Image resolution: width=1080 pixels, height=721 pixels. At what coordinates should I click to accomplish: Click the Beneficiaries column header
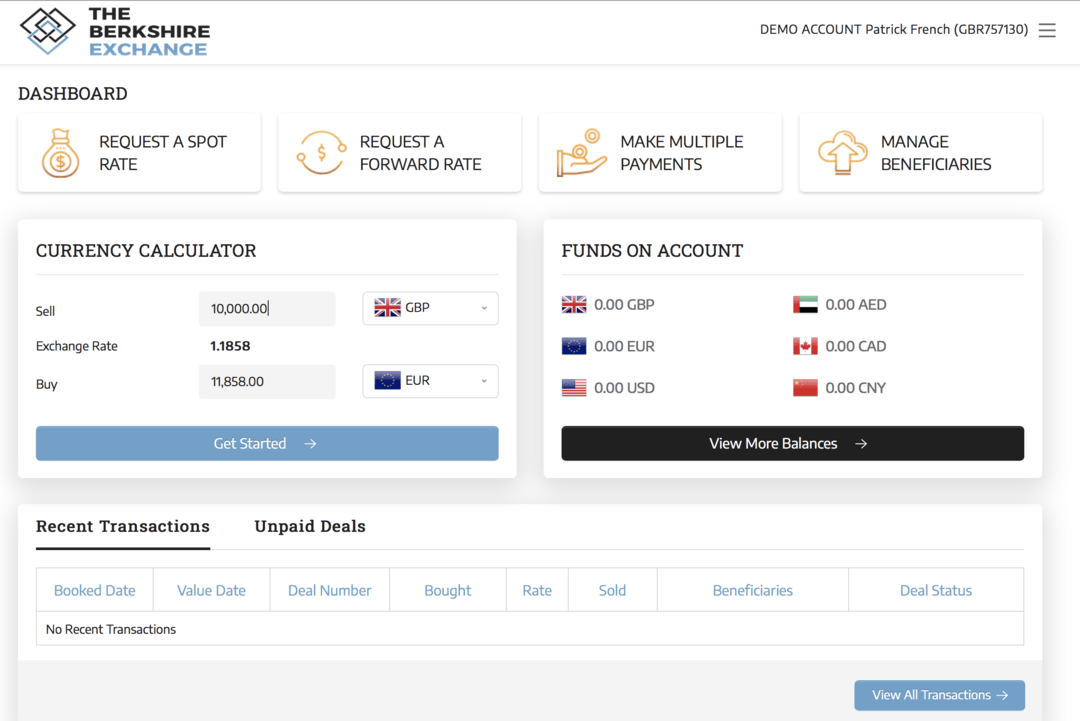[x=753, y=590]
